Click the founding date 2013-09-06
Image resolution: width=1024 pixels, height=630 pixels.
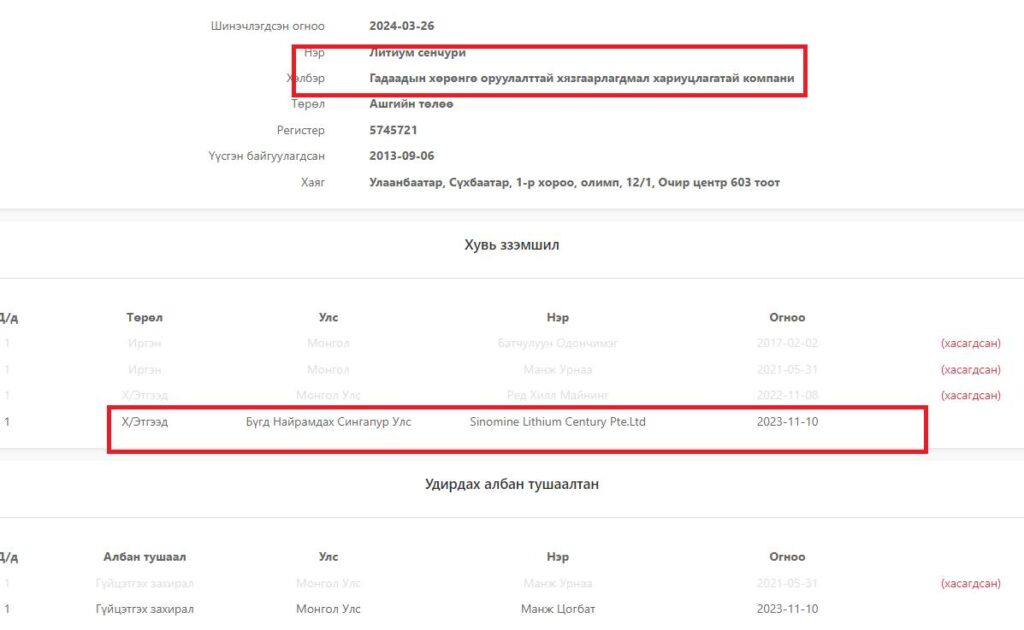402,156
